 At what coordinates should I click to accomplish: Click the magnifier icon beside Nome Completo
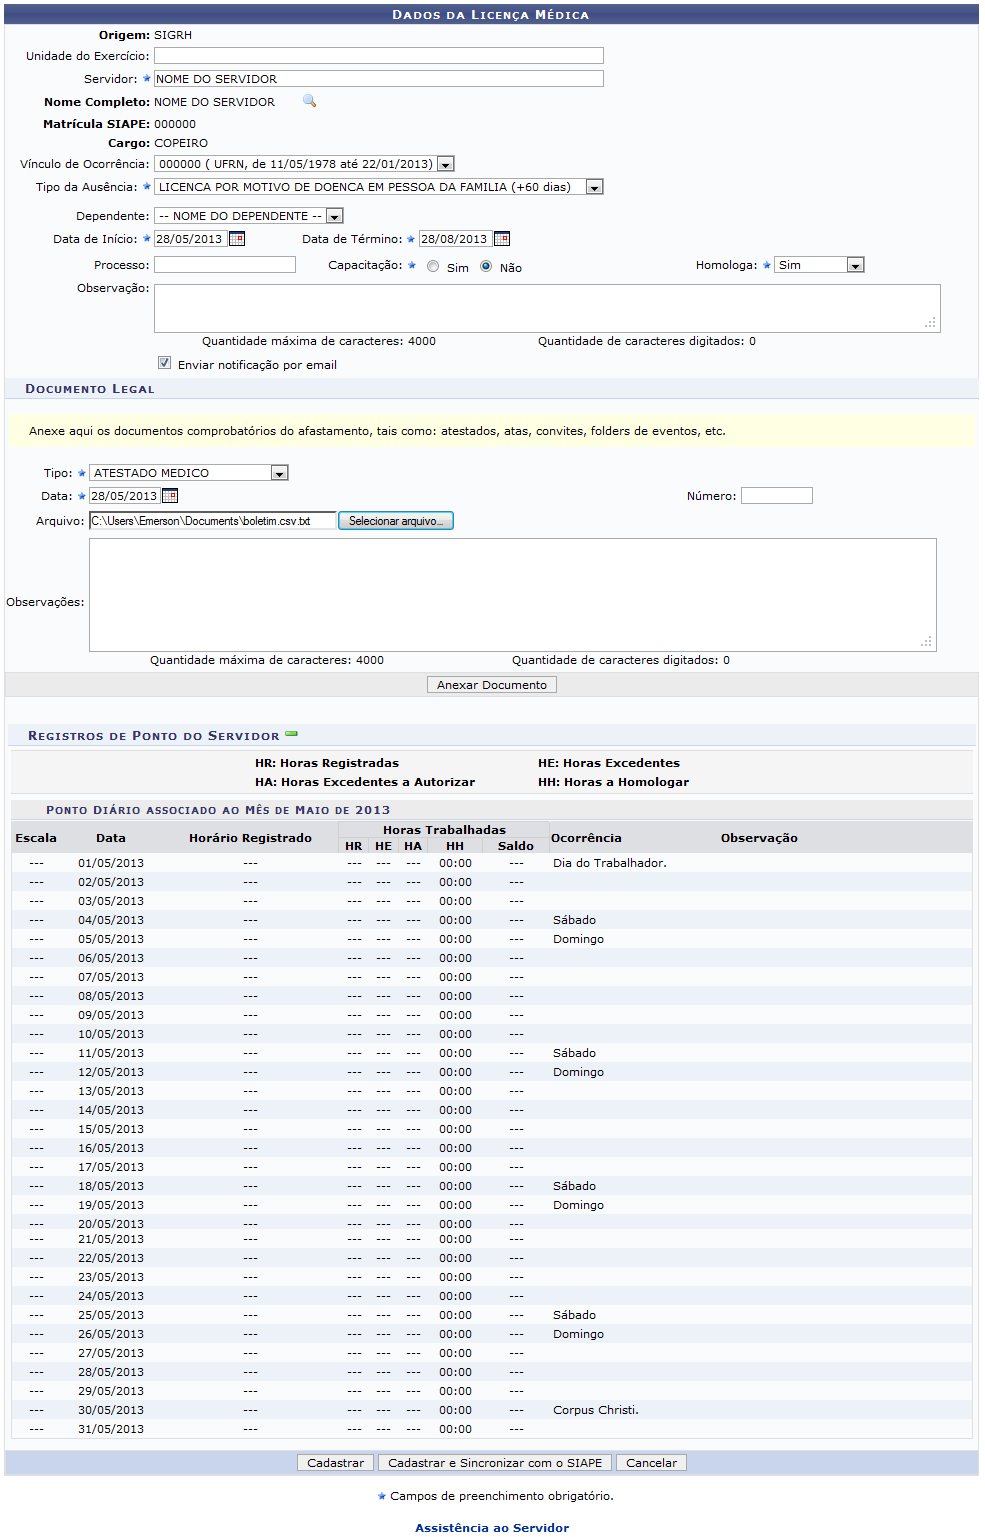point(310,101)
